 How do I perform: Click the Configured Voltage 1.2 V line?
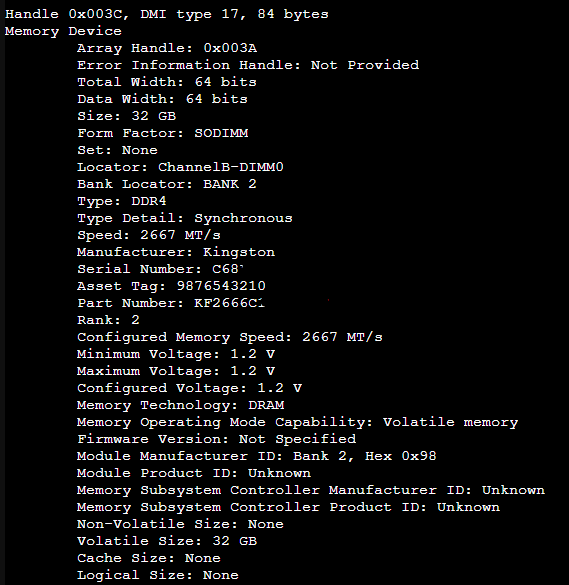(189, 388)
